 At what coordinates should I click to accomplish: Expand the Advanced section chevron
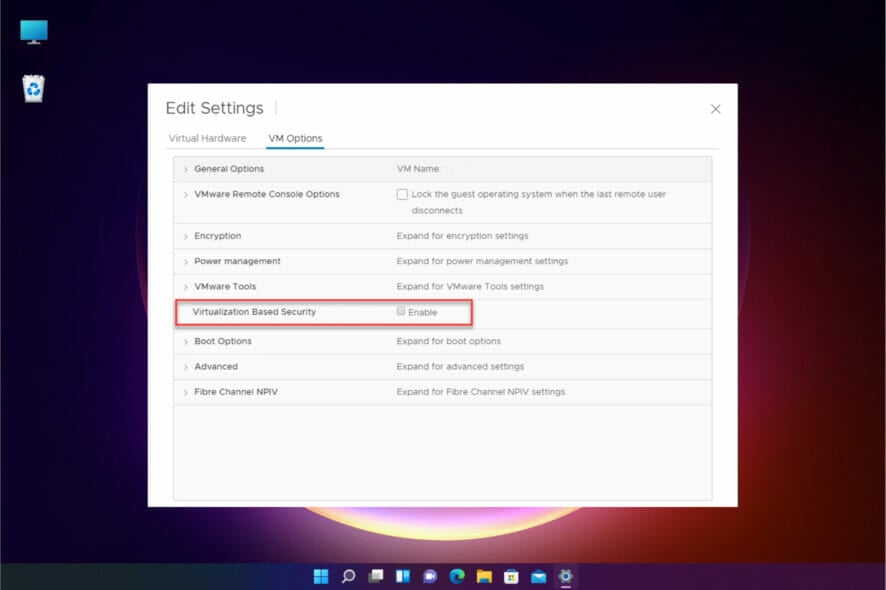tap(185, 367)
